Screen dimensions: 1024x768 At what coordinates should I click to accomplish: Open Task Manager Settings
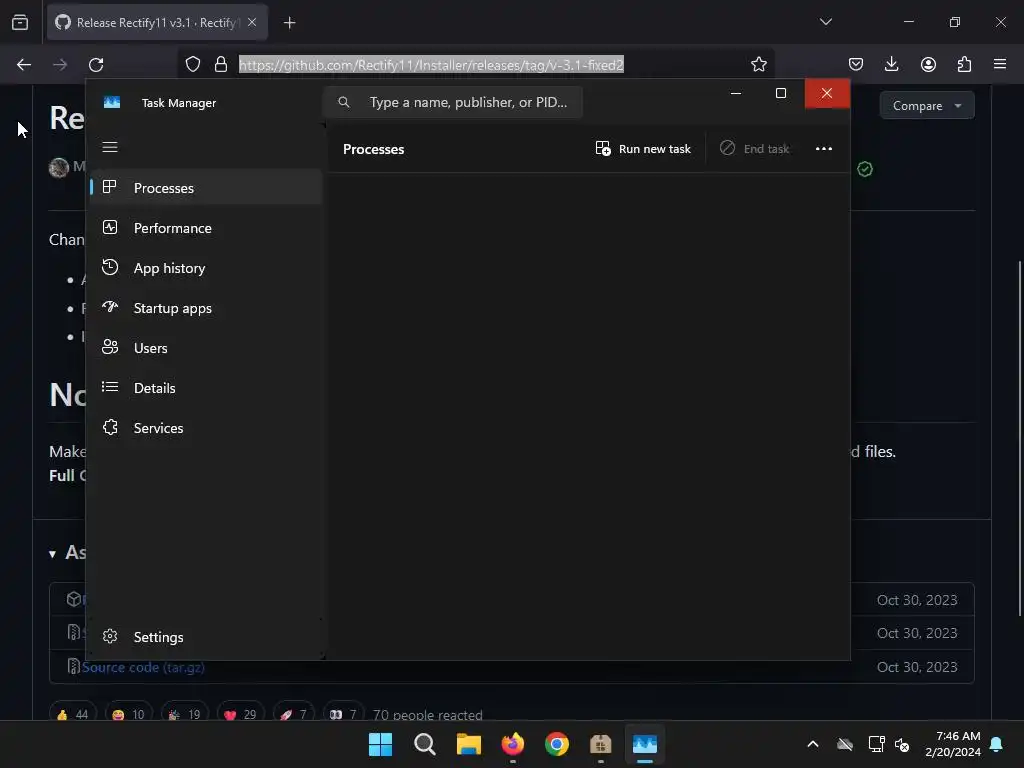click(x=205, y=637)
